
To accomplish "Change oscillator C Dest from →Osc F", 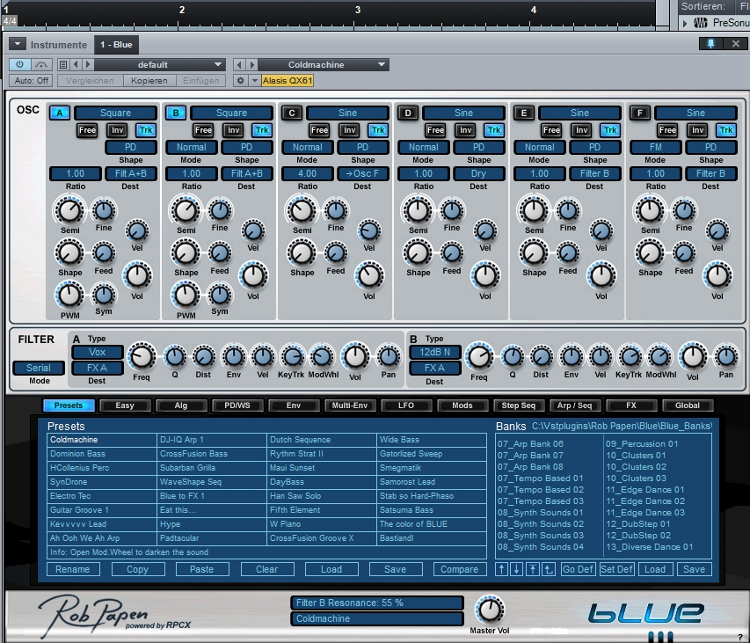I will pyautogui.click(x=362, y=174).
